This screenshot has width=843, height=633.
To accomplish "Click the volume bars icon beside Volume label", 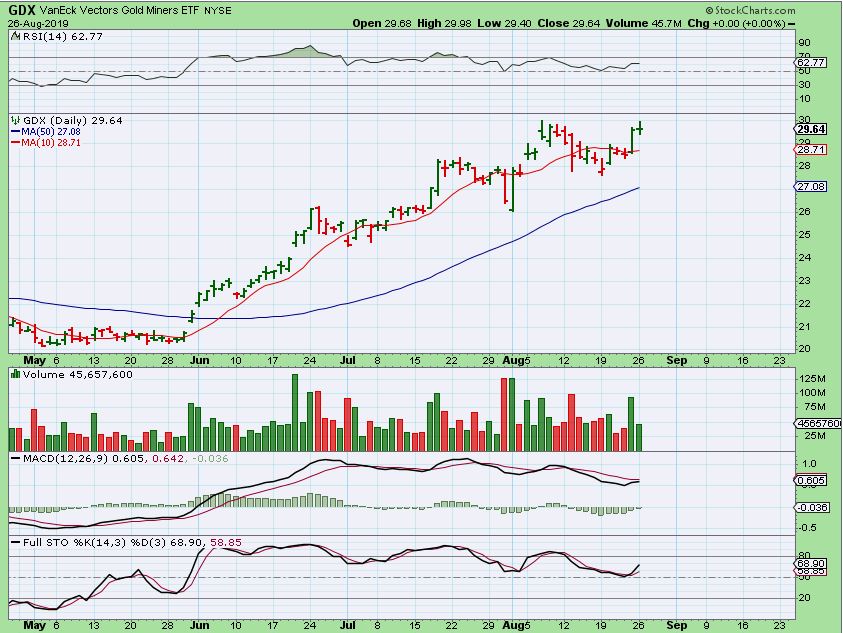I will tap(15, 374).
